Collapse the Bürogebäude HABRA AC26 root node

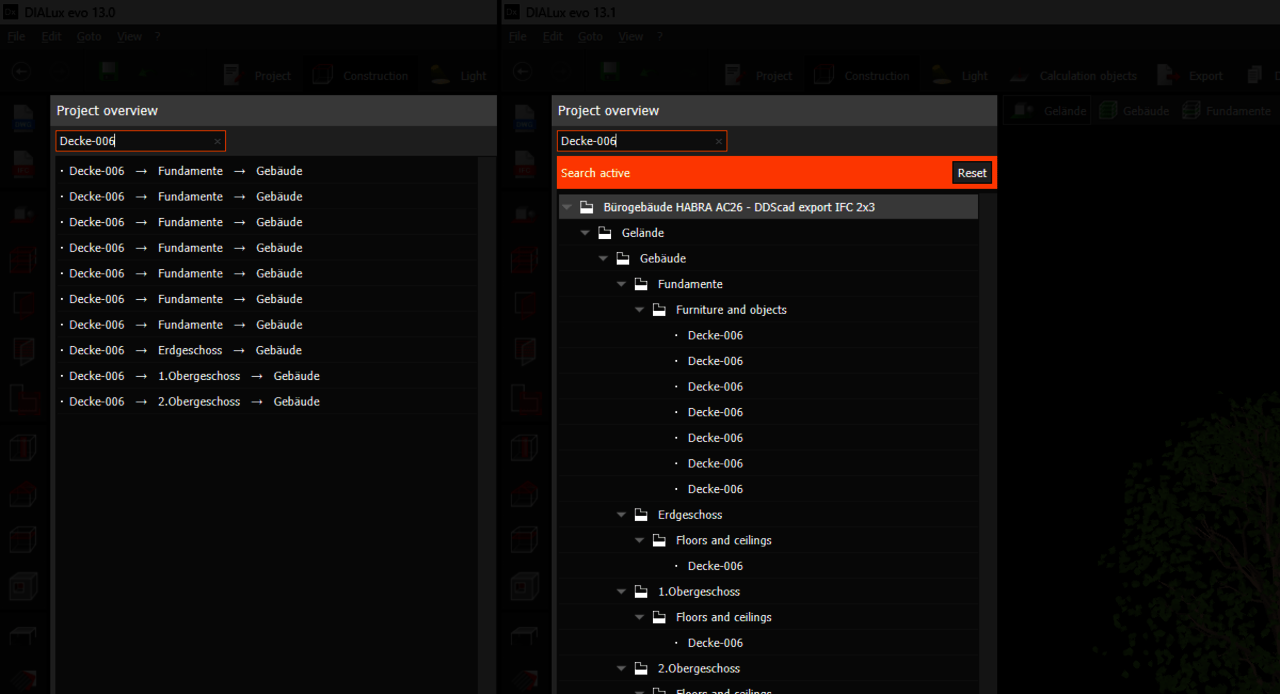point(568,208)
